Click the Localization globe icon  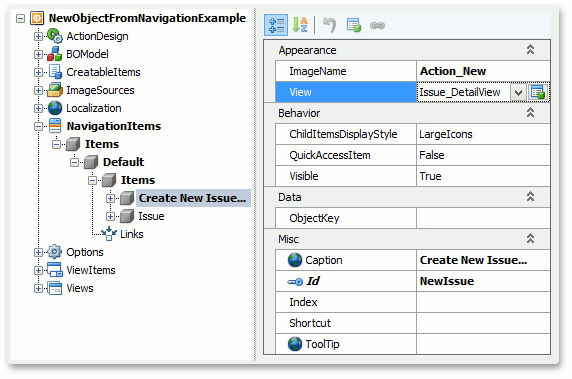[x=55, y=108]
